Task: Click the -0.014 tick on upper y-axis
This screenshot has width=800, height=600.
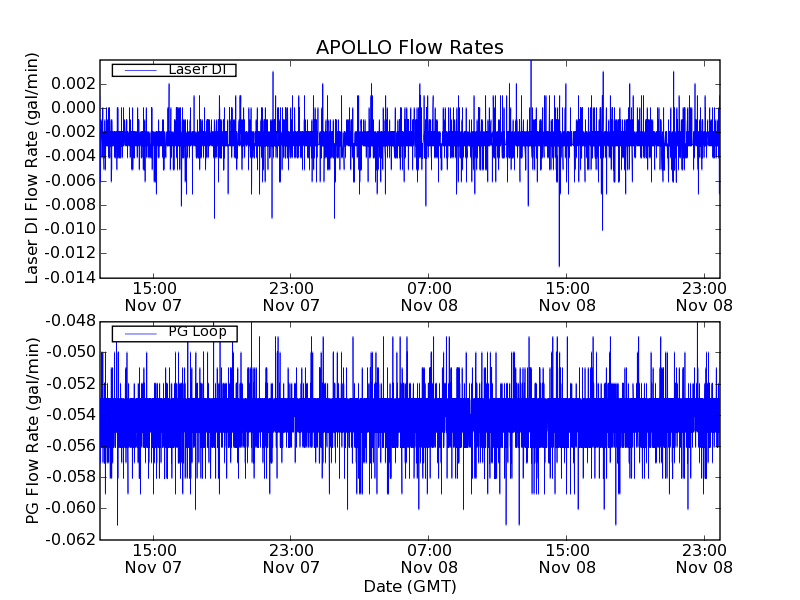Action: [68, 277]
